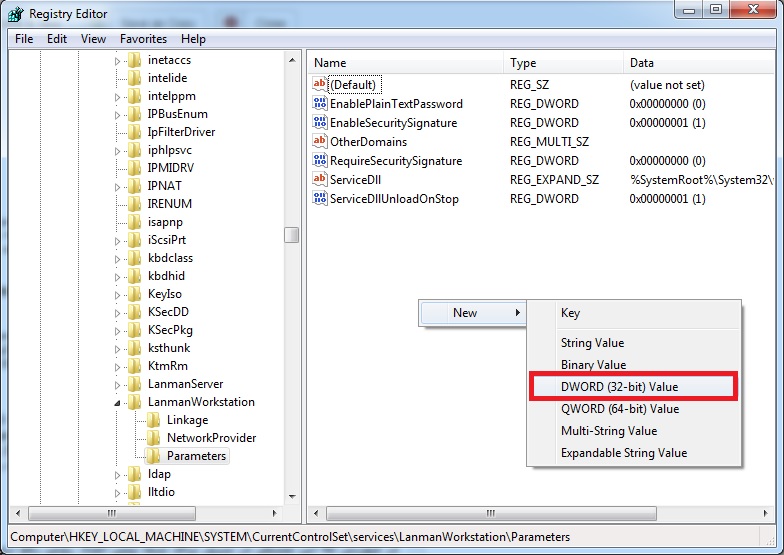Click the LanmanServer folder icon
This screenshot has height=555, width=784.
[x=135, y=384]
